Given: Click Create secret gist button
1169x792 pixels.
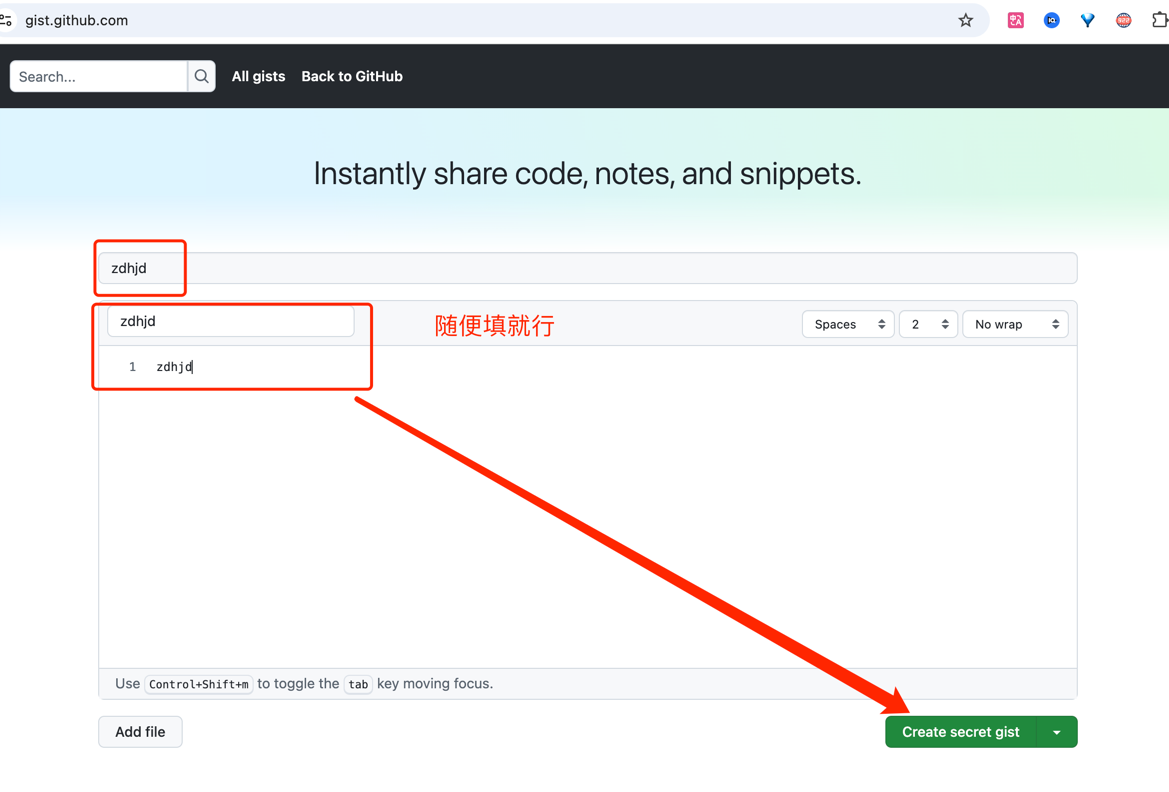Looking at the screenshot, I should (960, 732).
